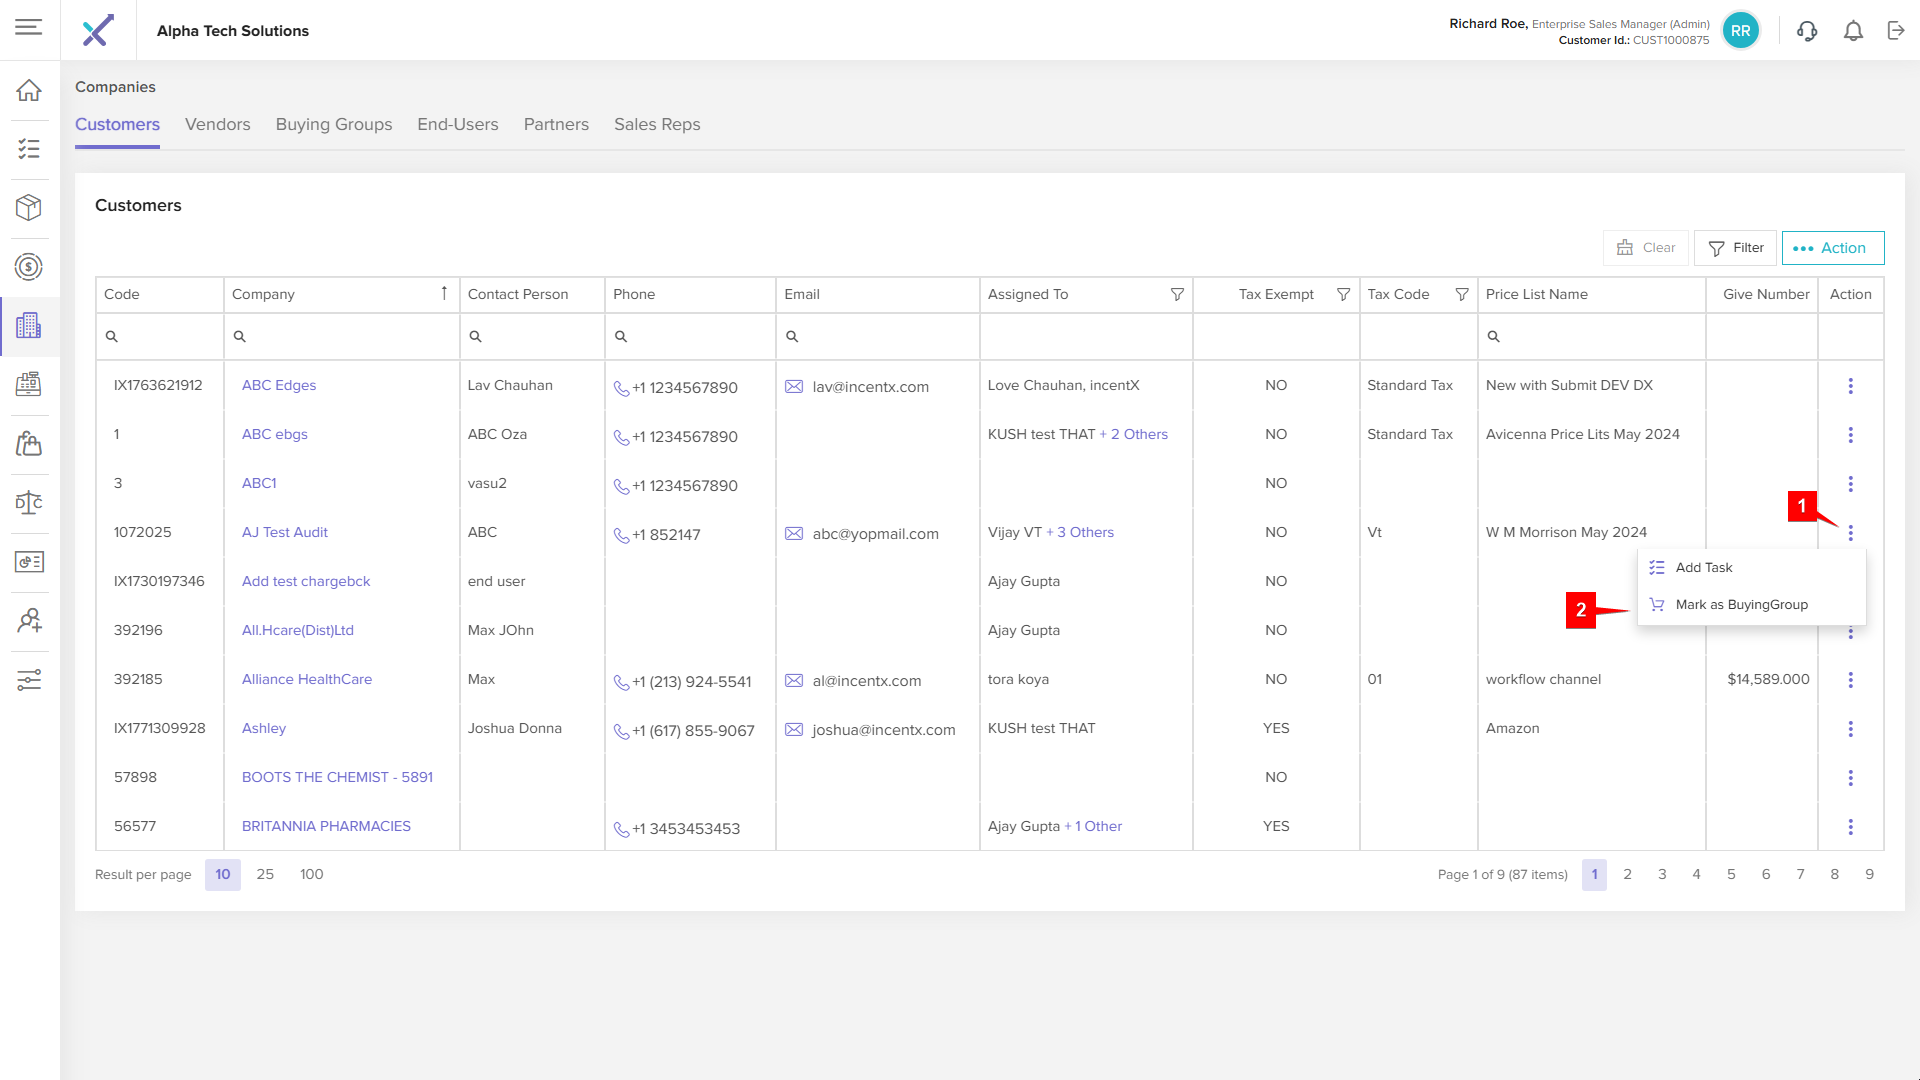Screen dimensions: 1920x1080
Task: Click the logout icon in header
Action: coord(1896,31)
